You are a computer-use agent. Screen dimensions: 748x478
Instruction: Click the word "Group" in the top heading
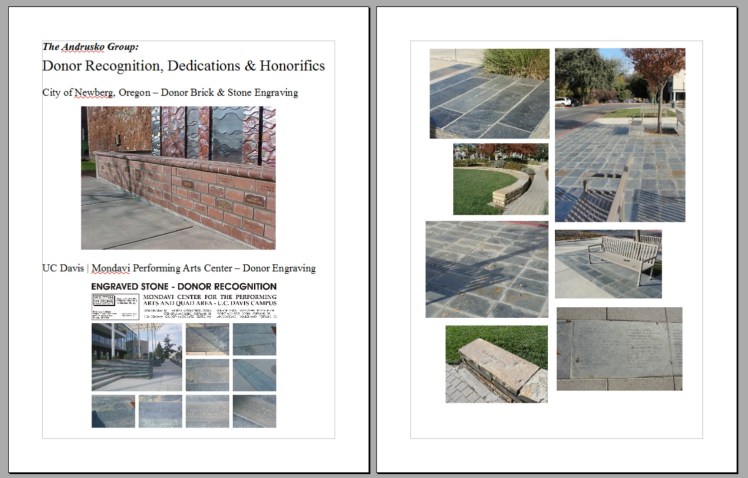tap(122, 46)
